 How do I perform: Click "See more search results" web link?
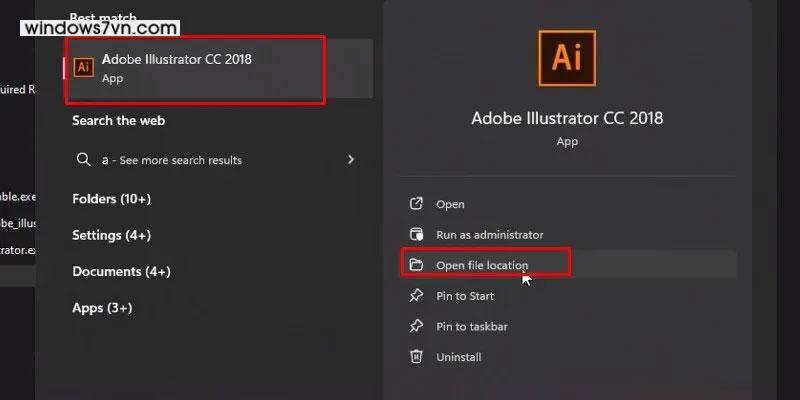click(x=178, y=160)
